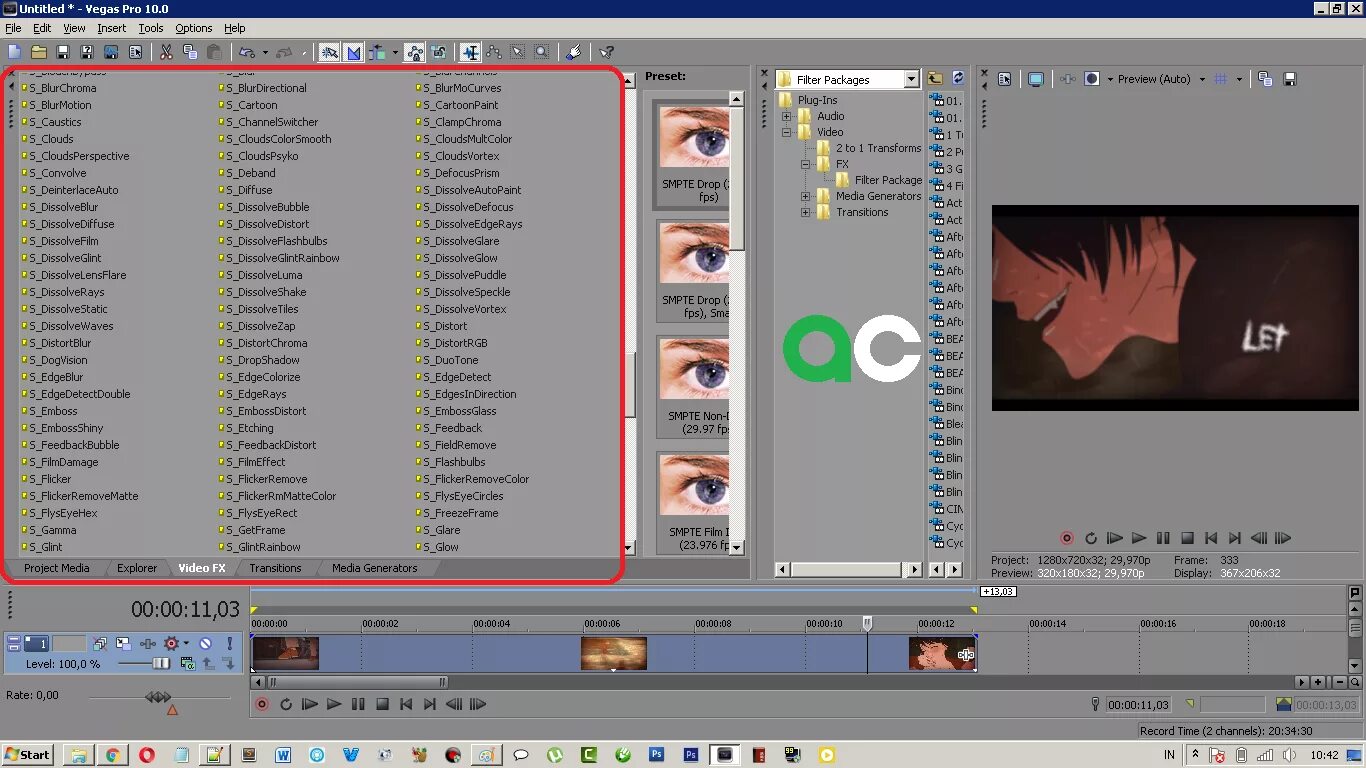Open project video properties in preview toolbar
This screenshot has width=1366, height=768.
pyautogui.click(x=1005, y=79)
